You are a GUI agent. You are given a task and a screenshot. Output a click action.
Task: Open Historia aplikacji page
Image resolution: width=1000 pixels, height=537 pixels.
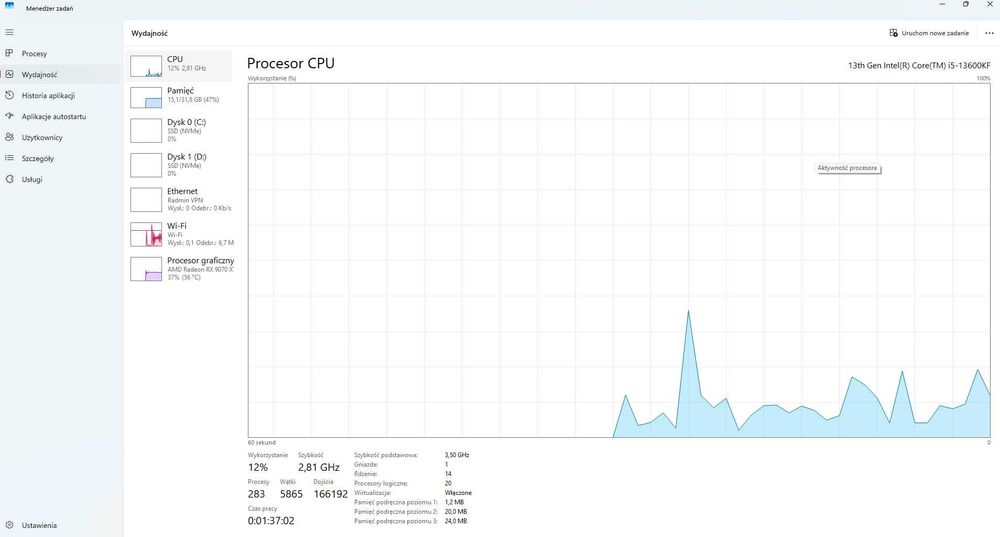point(48,96)
